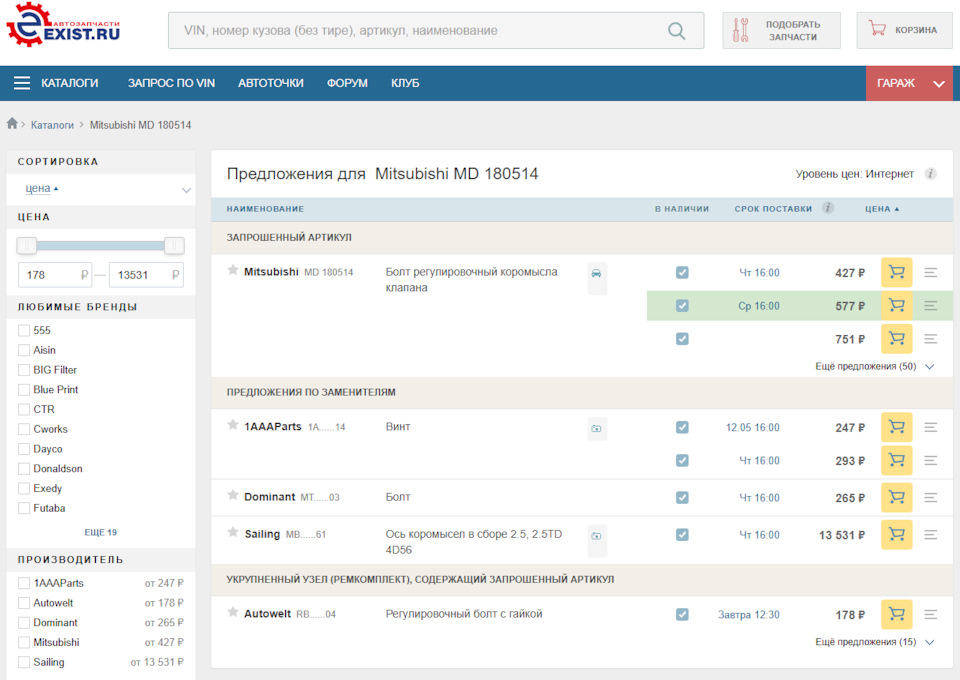Open the hamburger catalog menu icon
The height and width of the screenshot is (680, 960).
22,83
